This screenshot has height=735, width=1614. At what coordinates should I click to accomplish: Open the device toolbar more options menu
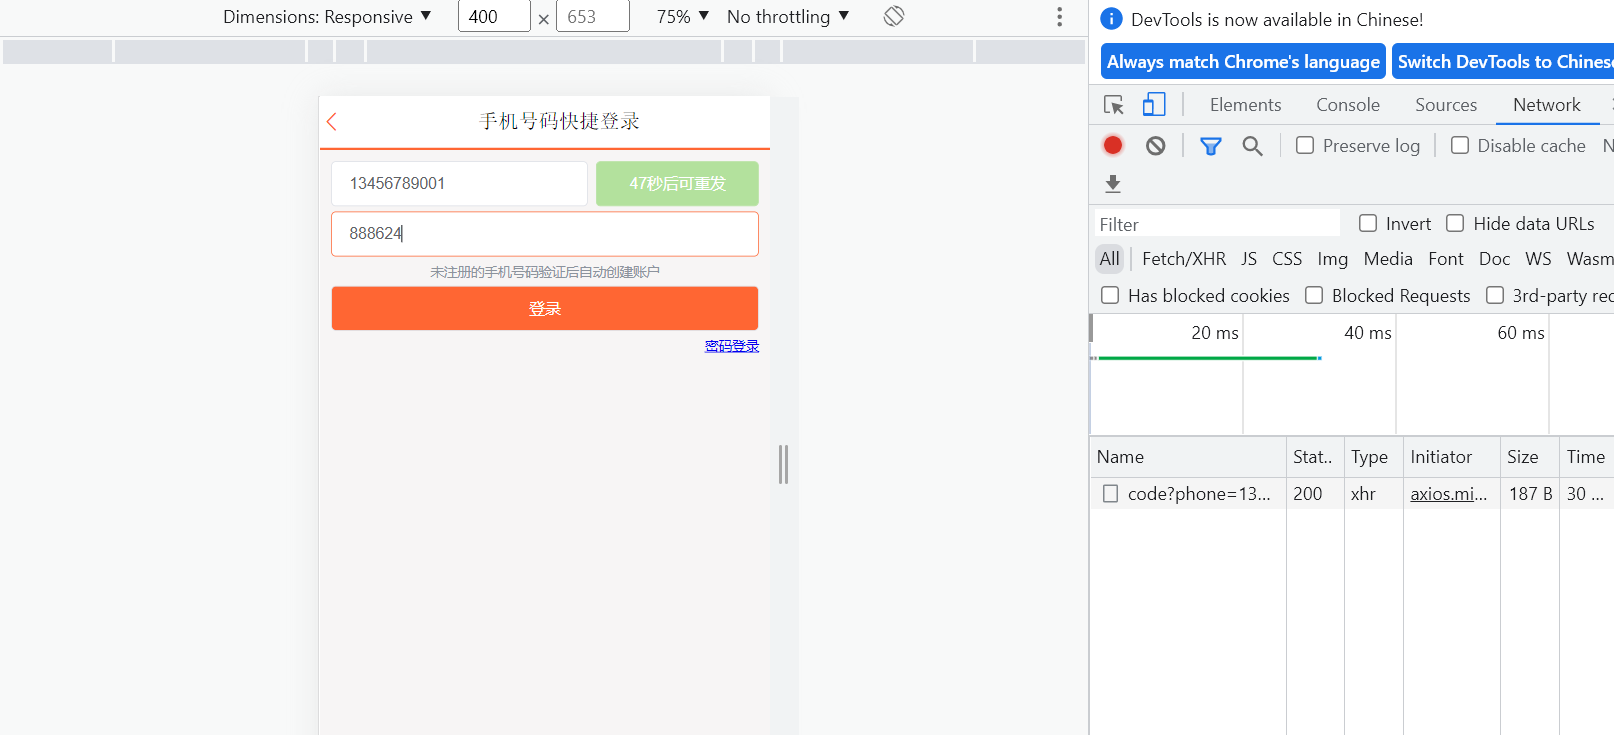(1060, 17)
